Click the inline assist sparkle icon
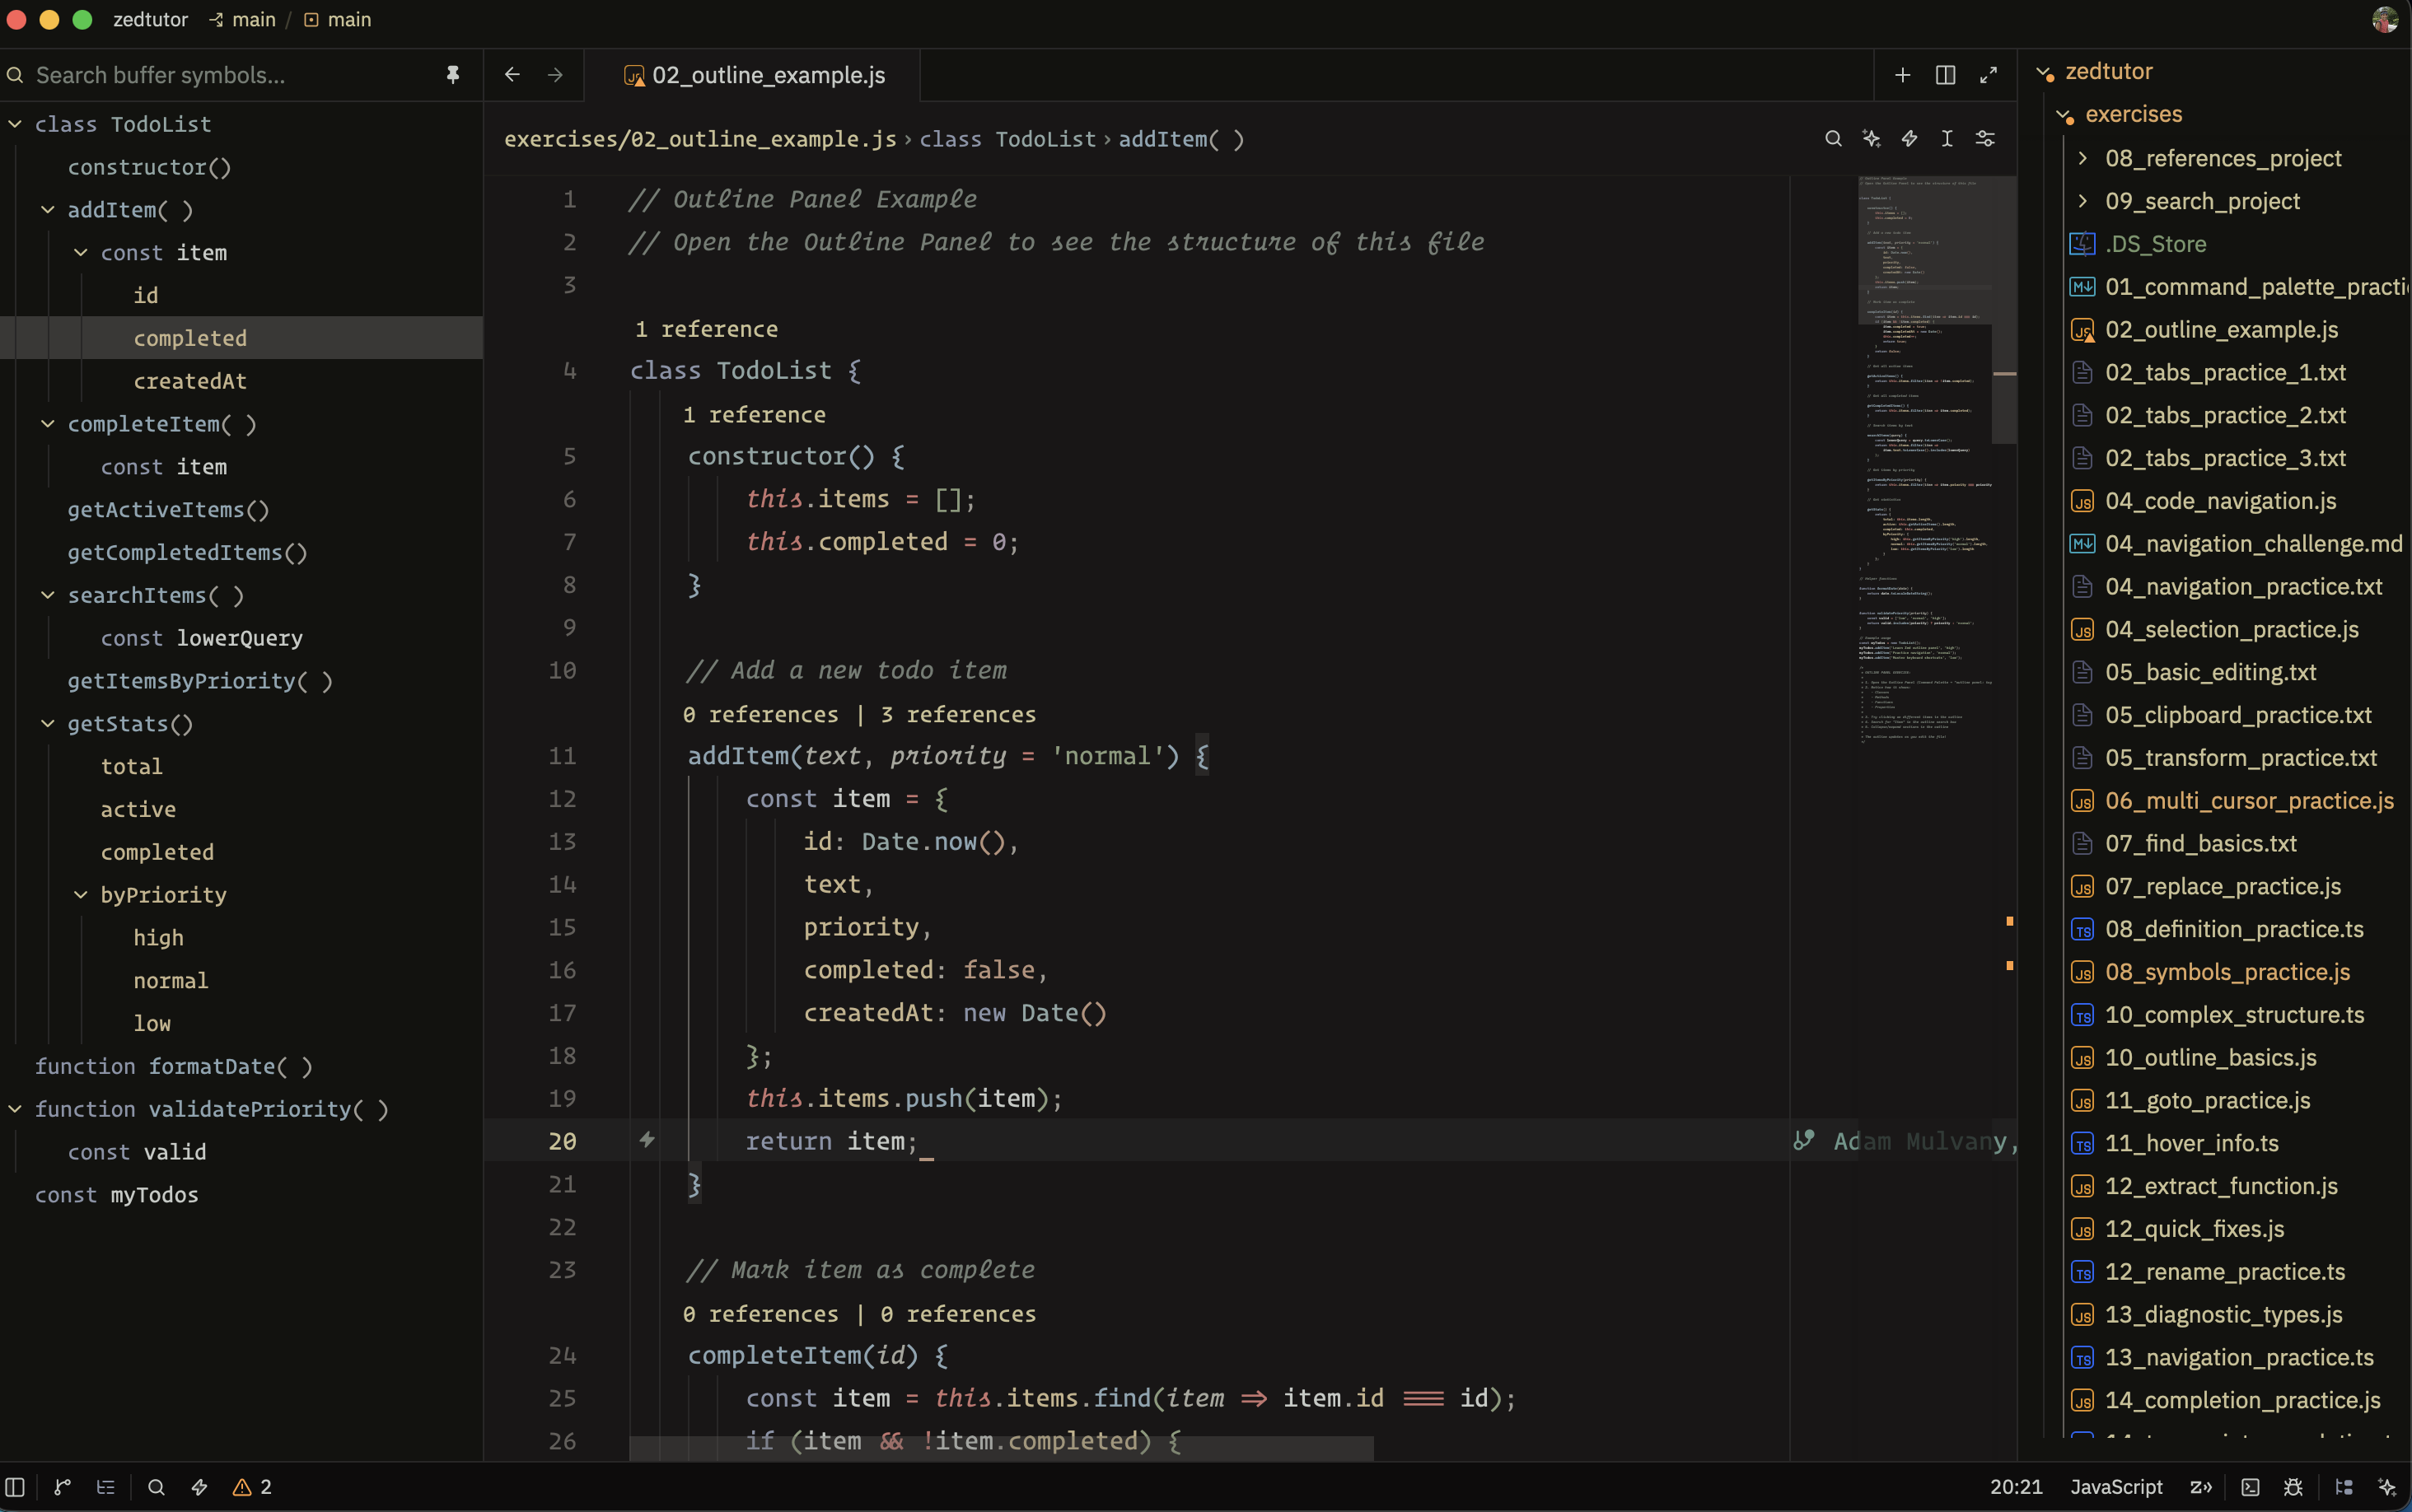Image resolution: width=2412 pixels, height=1512 pixels. tap(1871, 139)
